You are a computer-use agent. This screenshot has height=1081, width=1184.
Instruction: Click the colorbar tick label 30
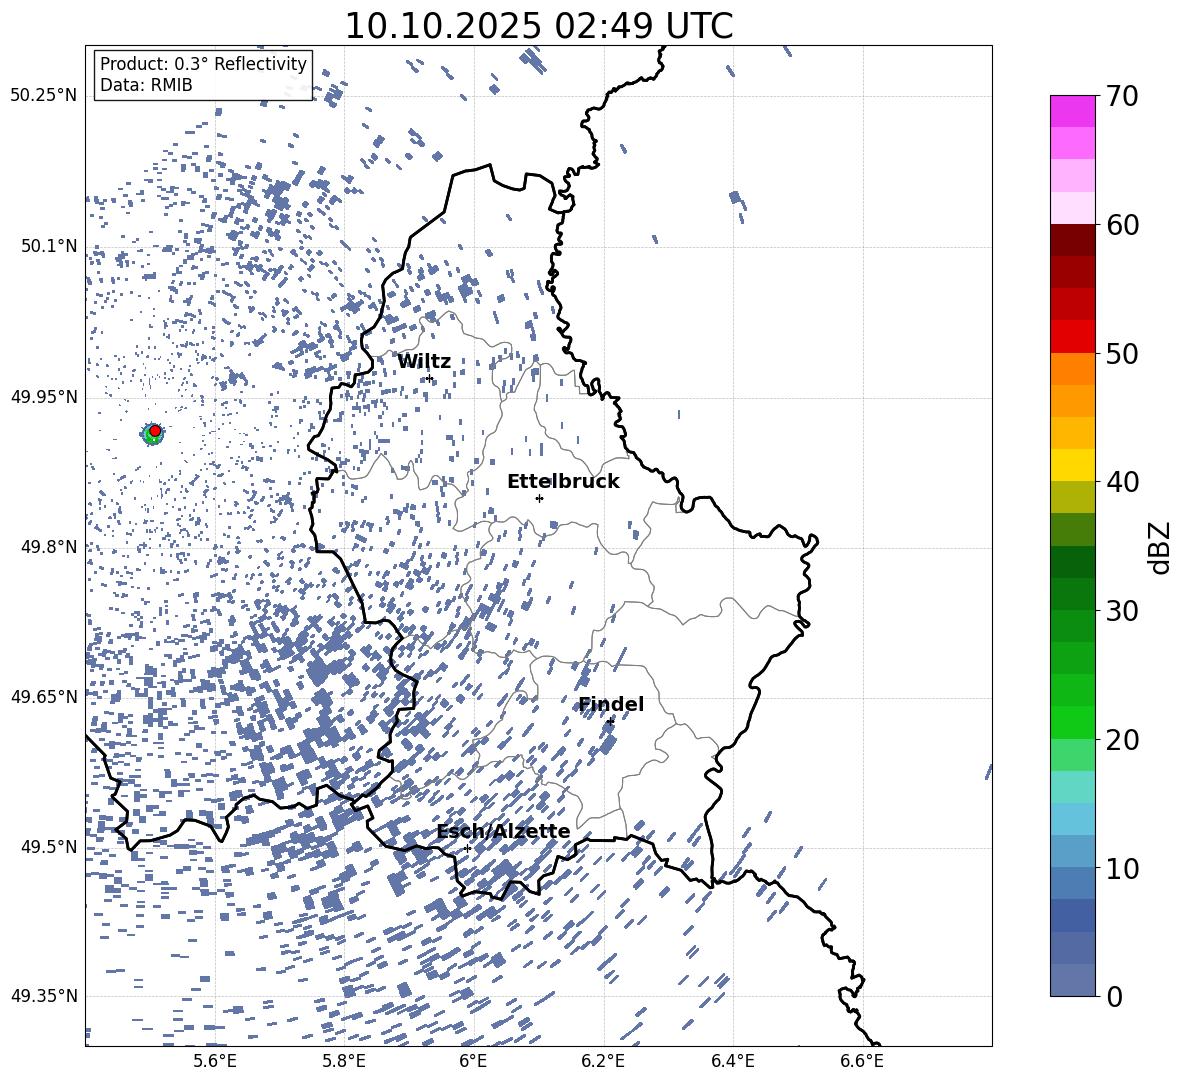(1122, 611)
